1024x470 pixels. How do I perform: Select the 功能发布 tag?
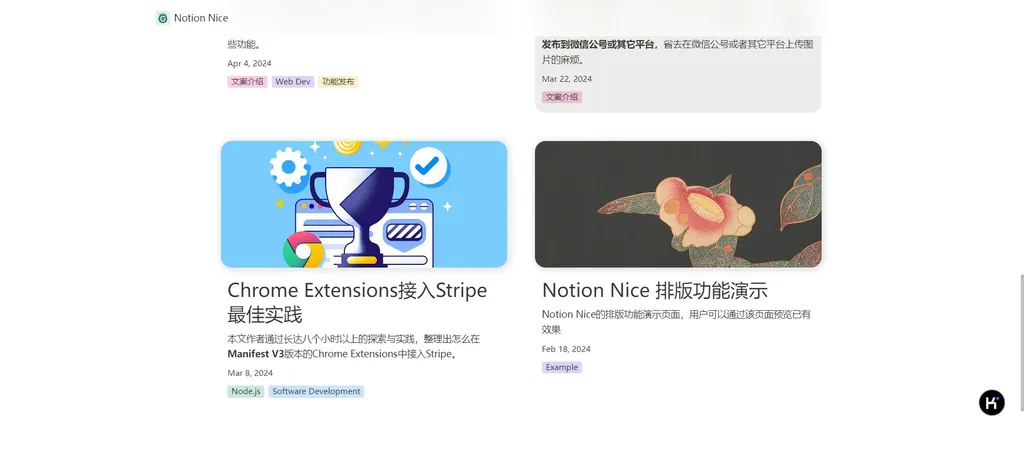(x=338, y=82)
